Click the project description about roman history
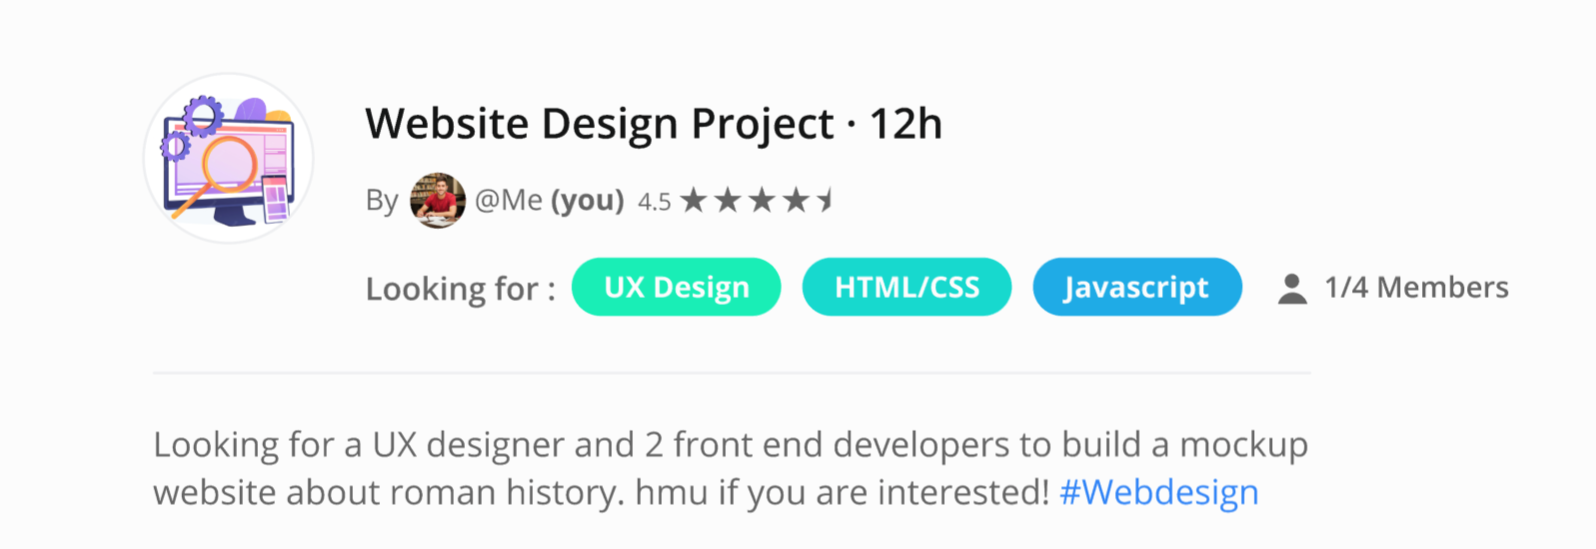Image resolution: width=1596 pixels, height=549 pixels. coord(730,468)
